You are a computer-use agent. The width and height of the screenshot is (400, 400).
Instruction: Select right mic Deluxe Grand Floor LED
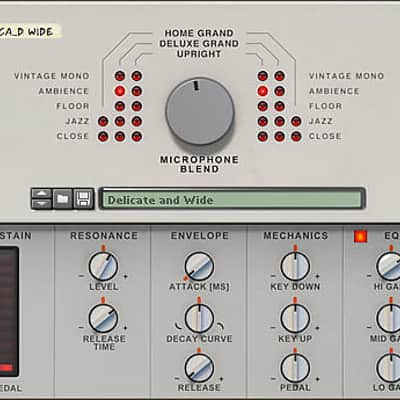click(279, 106)
